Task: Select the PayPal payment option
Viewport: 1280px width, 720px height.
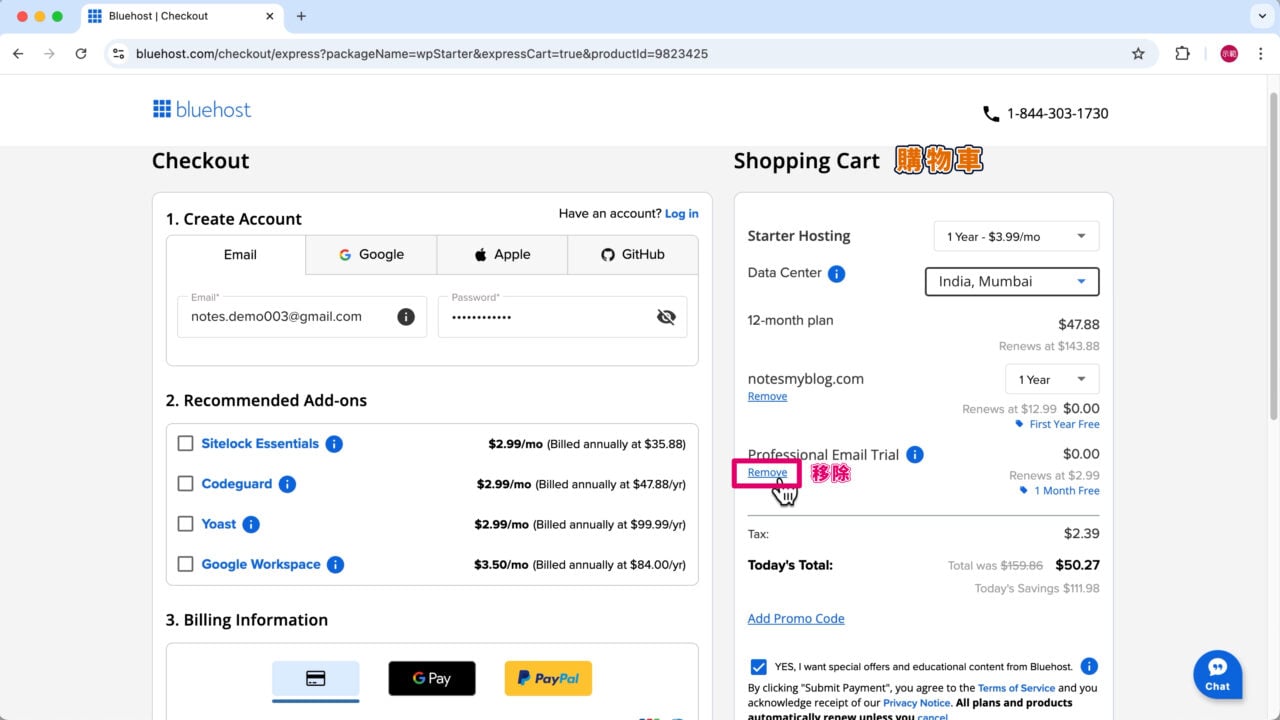Action: point(548,677)
